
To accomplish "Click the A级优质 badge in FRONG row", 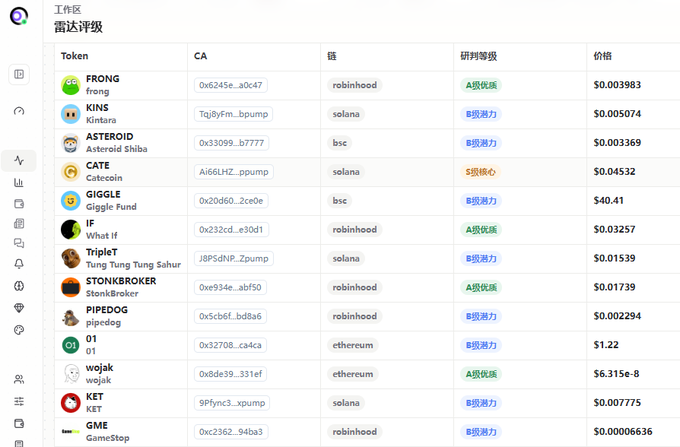I will (481, 85).
